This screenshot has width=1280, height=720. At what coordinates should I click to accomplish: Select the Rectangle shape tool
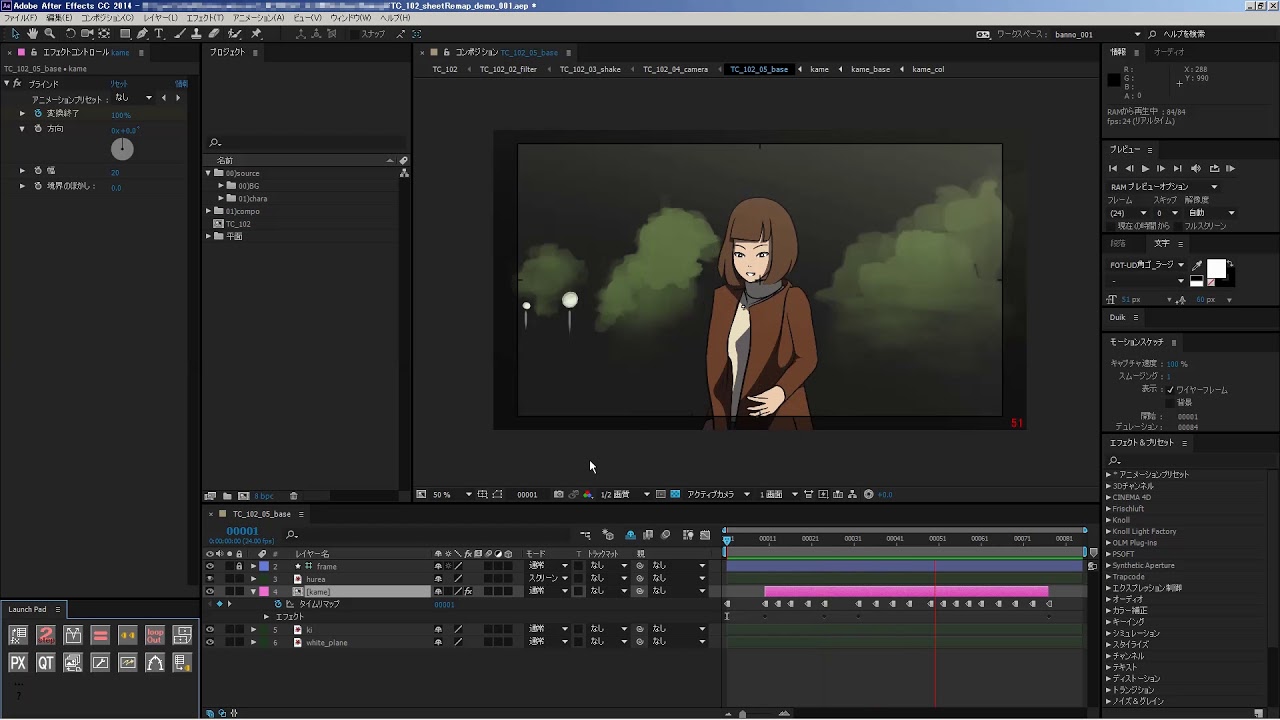[x=125, y=33]
